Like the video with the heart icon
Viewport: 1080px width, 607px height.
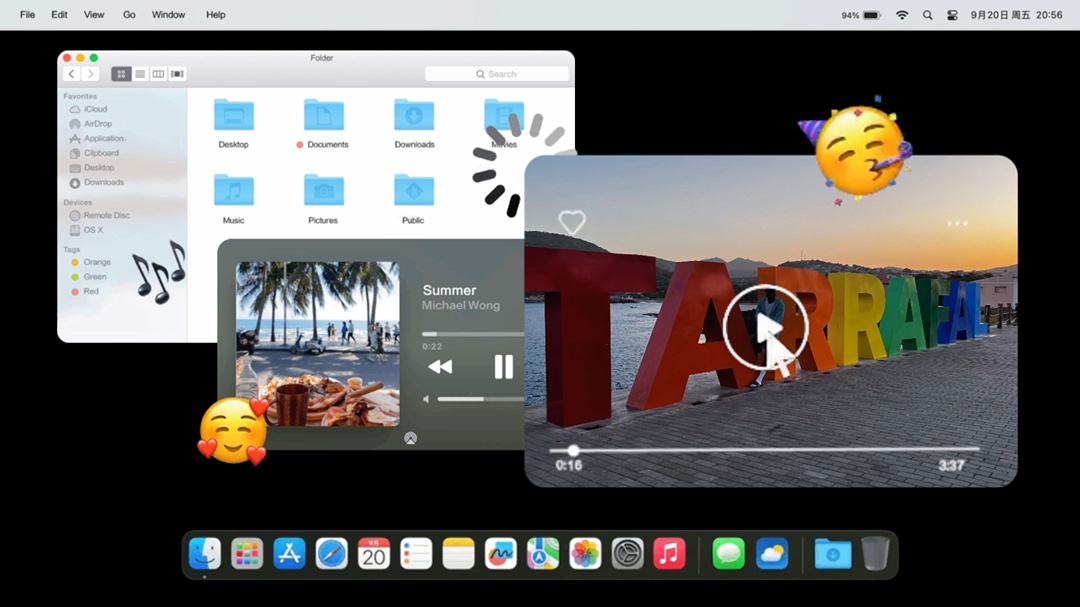click(x=572, y=222)
